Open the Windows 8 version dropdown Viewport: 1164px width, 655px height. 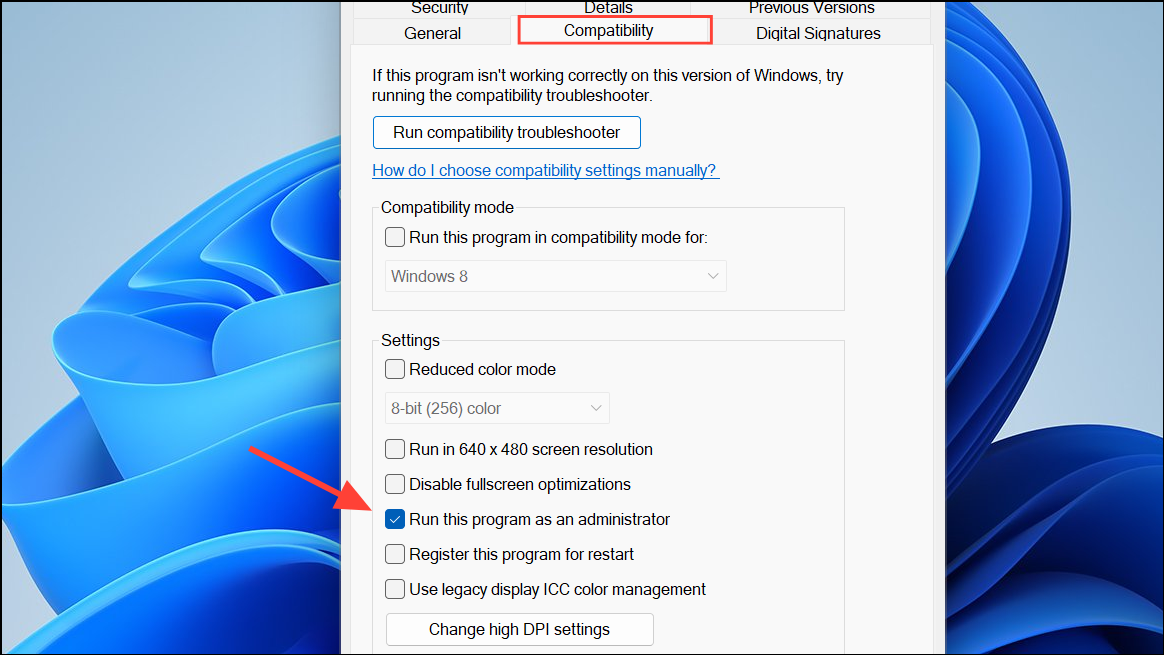555,276
